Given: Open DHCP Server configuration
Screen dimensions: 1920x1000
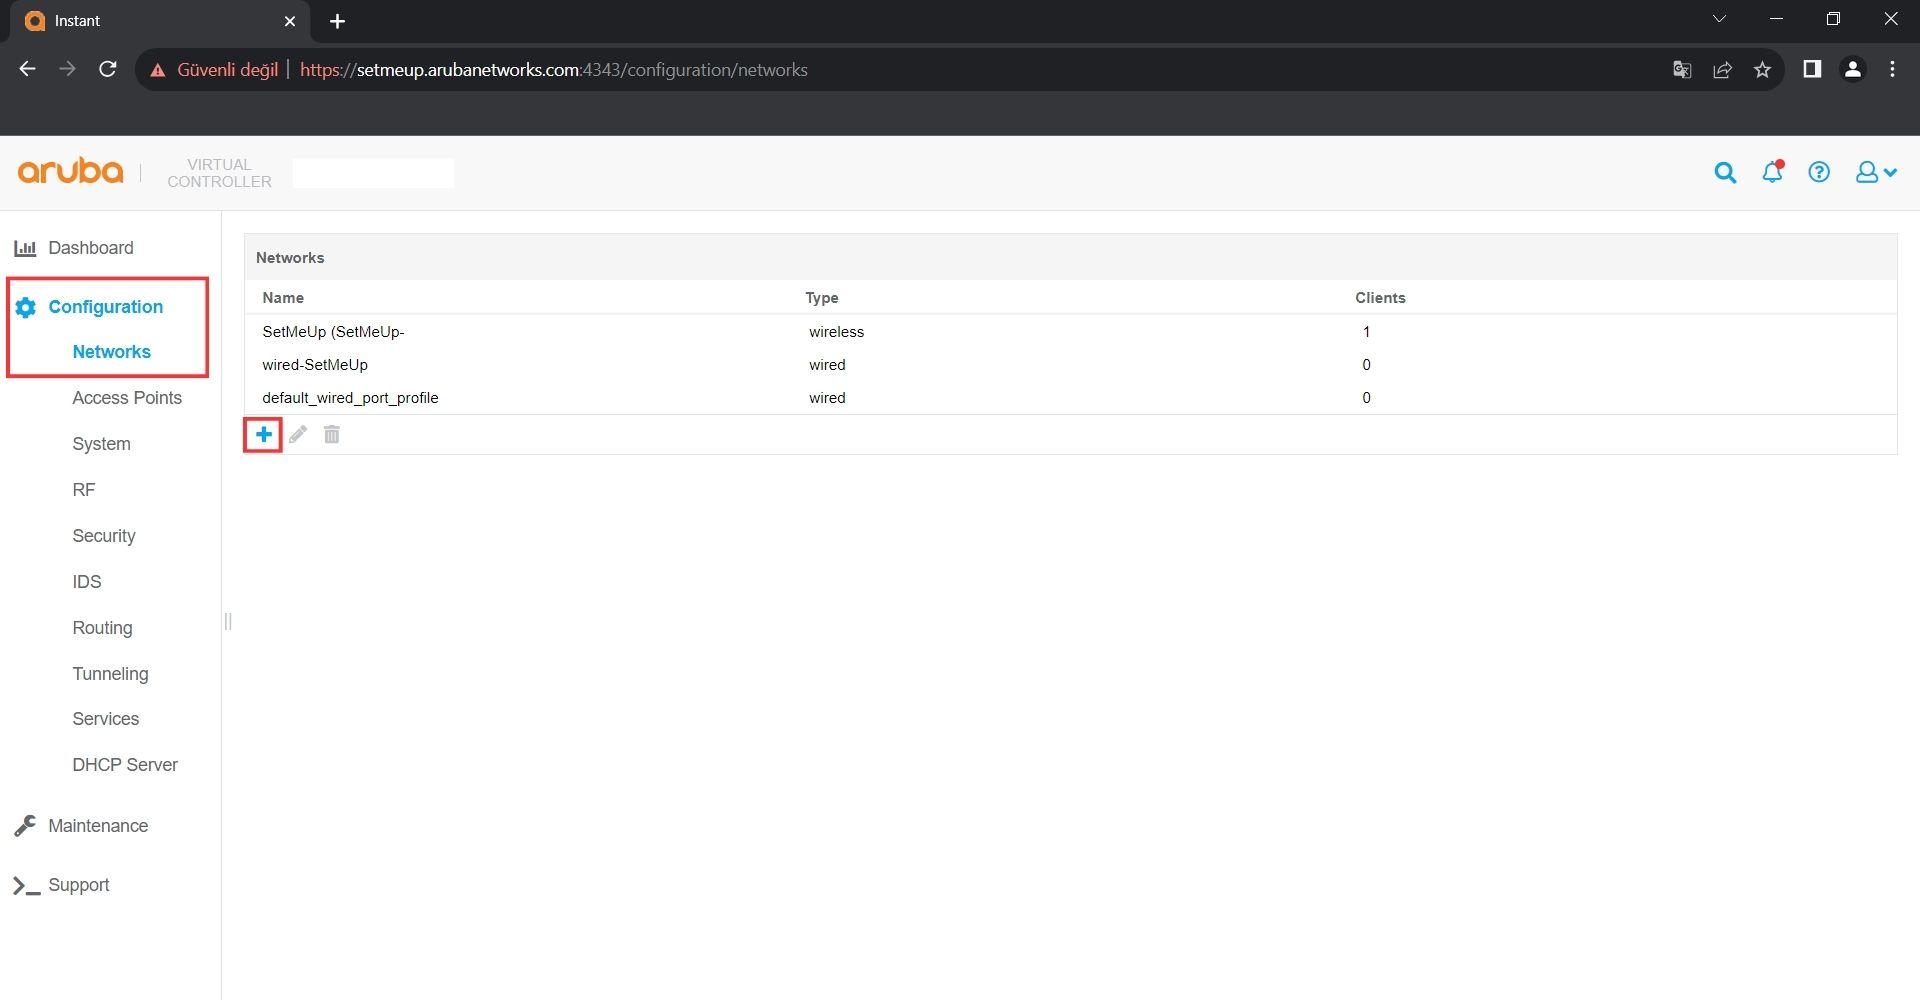Looking at the screenshot, I should (x=125, y=765).
